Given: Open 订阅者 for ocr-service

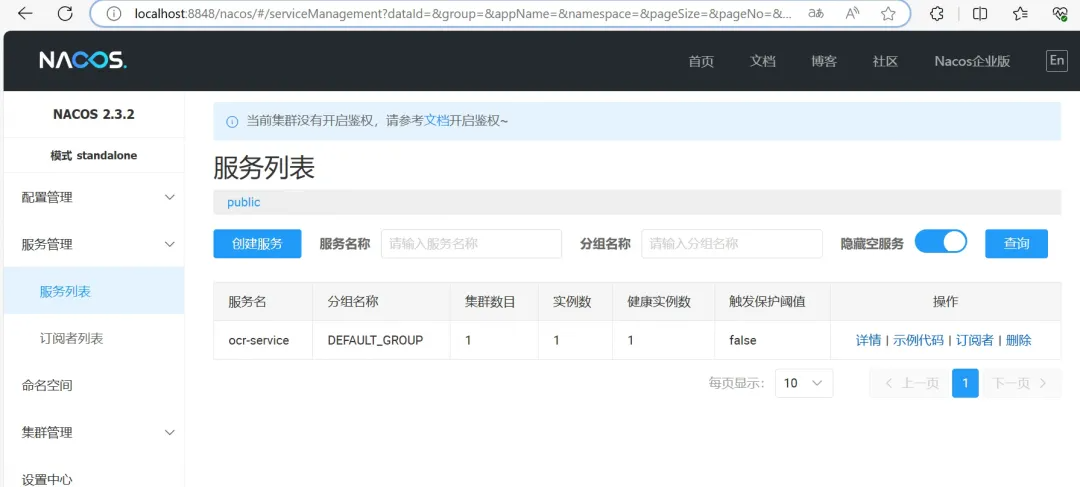Looking at the screenshot, I should click(x=975, y=340).
